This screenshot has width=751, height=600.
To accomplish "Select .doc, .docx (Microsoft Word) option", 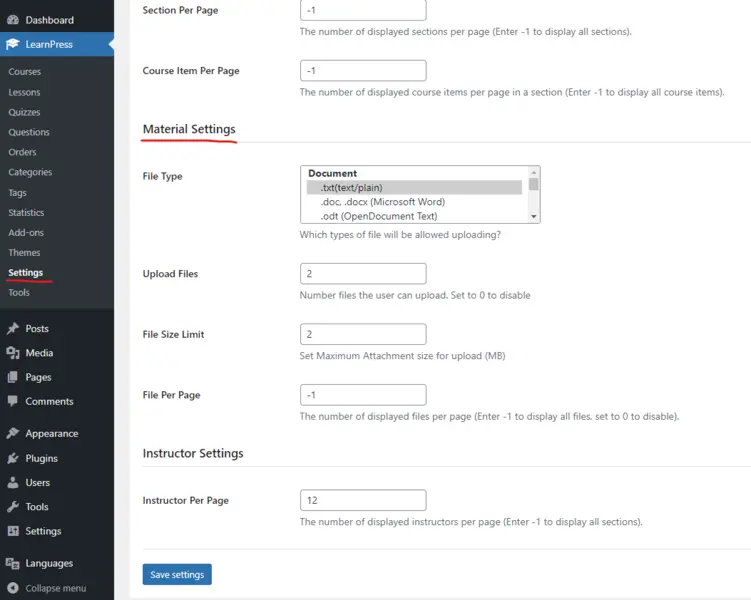I will (414, 202).
